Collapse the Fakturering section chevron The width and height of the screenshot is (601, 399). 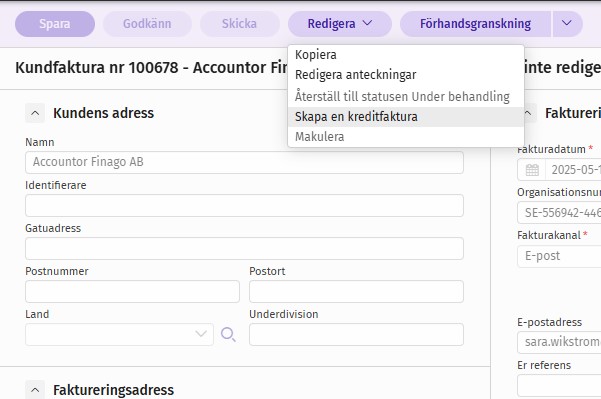click(x=529, y=113)
